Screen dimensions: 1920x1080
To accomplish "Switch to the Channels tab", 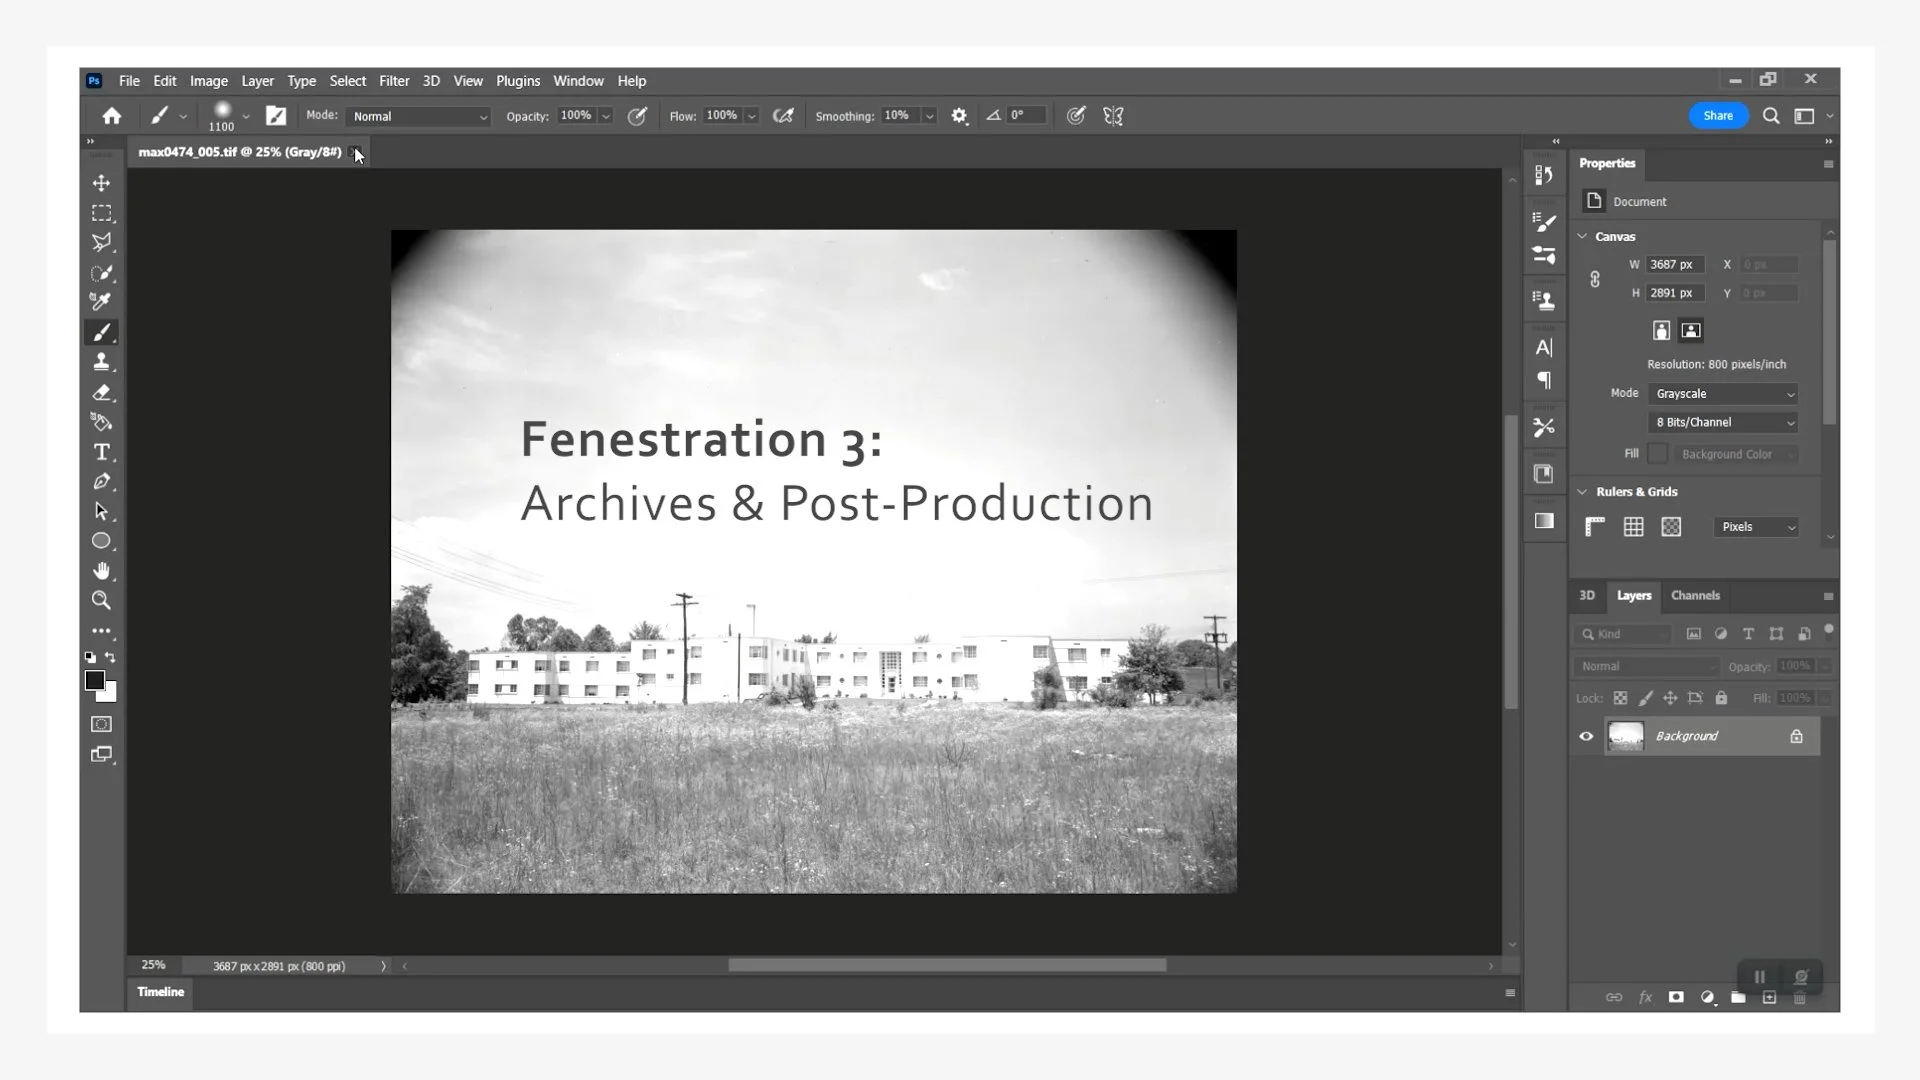I will click(1695, 596).
